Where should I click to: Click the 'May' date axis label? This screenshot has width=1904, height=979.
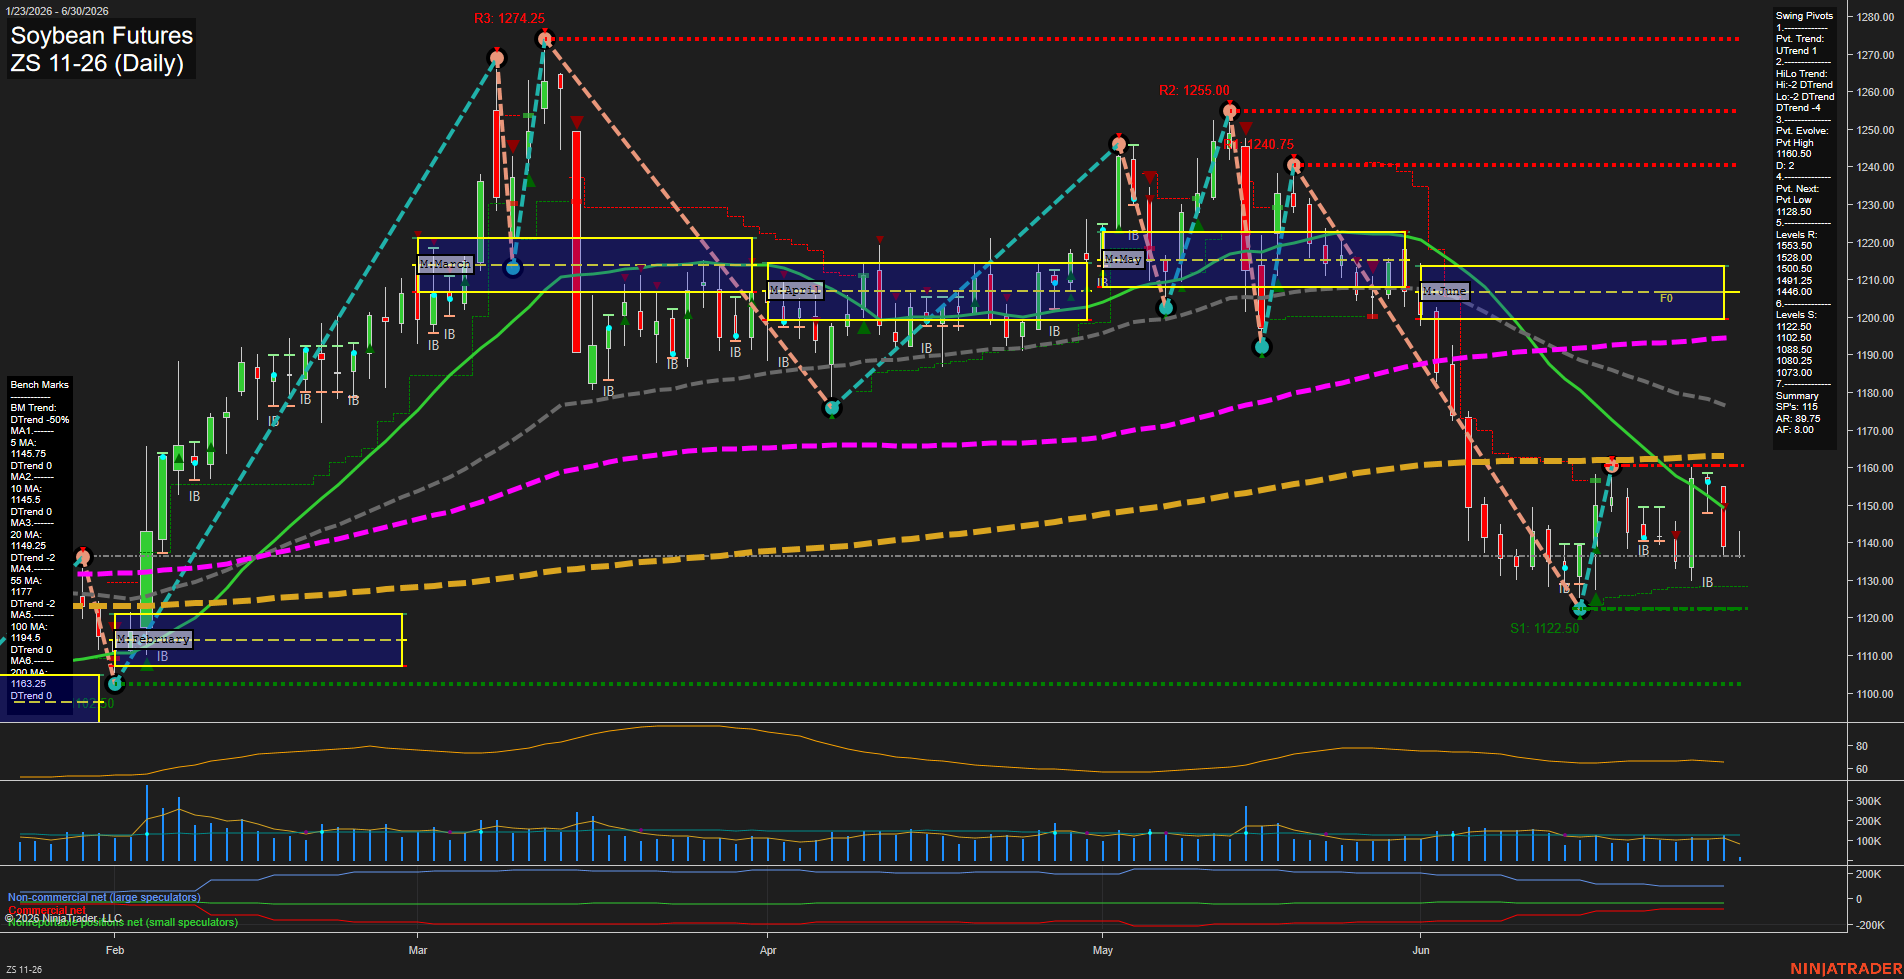coord(1103,950)
